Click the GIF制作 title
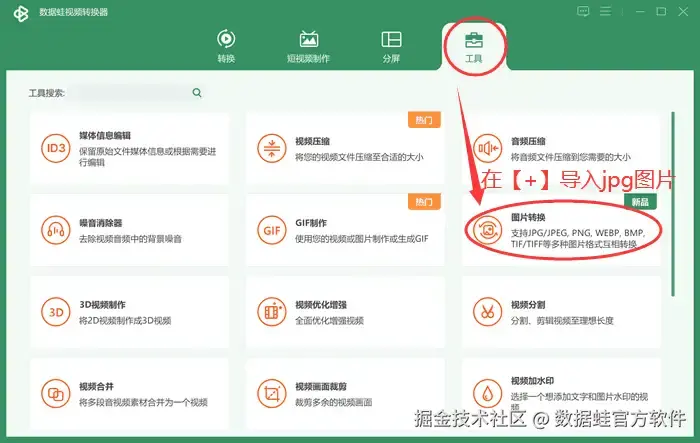This screenshot has height=443, width=700. [311, 223]
